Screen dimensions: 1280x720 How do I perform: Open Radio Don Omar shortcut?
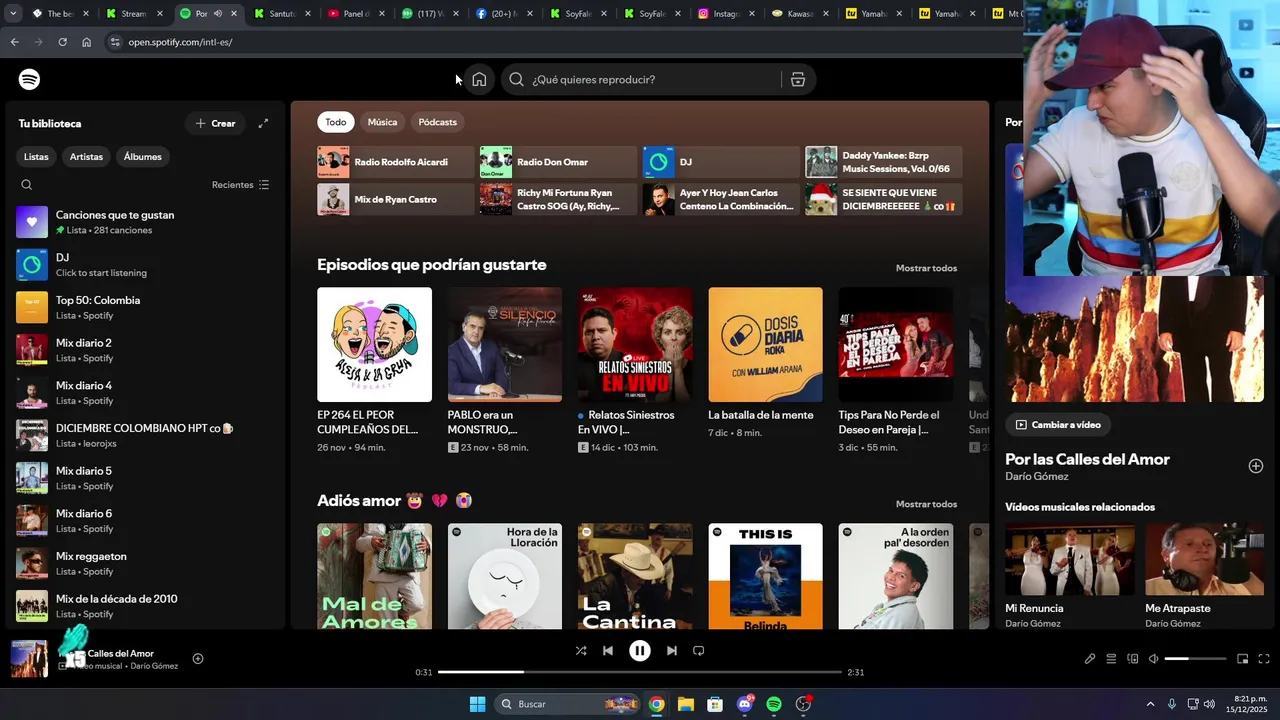(558, 162)
